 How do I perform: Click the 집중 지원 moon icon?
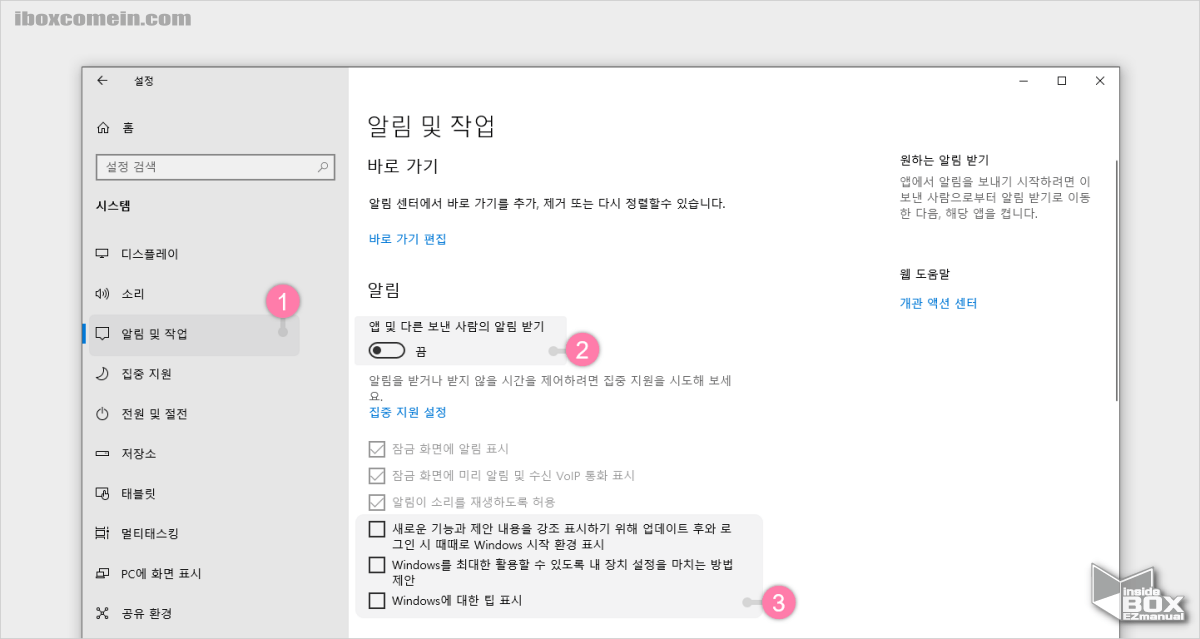point(103,373)
